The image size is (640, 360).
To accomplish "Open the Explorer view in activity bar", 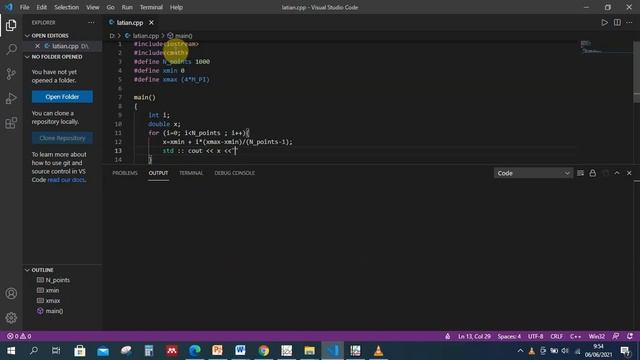I will tap(11, 25).
